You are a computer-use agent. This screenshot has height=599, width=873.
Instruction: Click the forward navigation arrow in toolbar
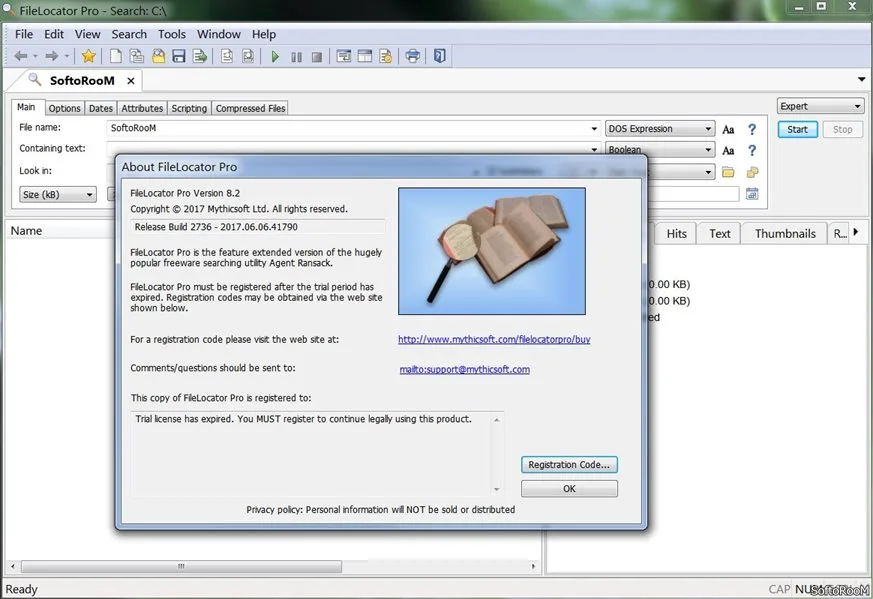pos(52,56)
